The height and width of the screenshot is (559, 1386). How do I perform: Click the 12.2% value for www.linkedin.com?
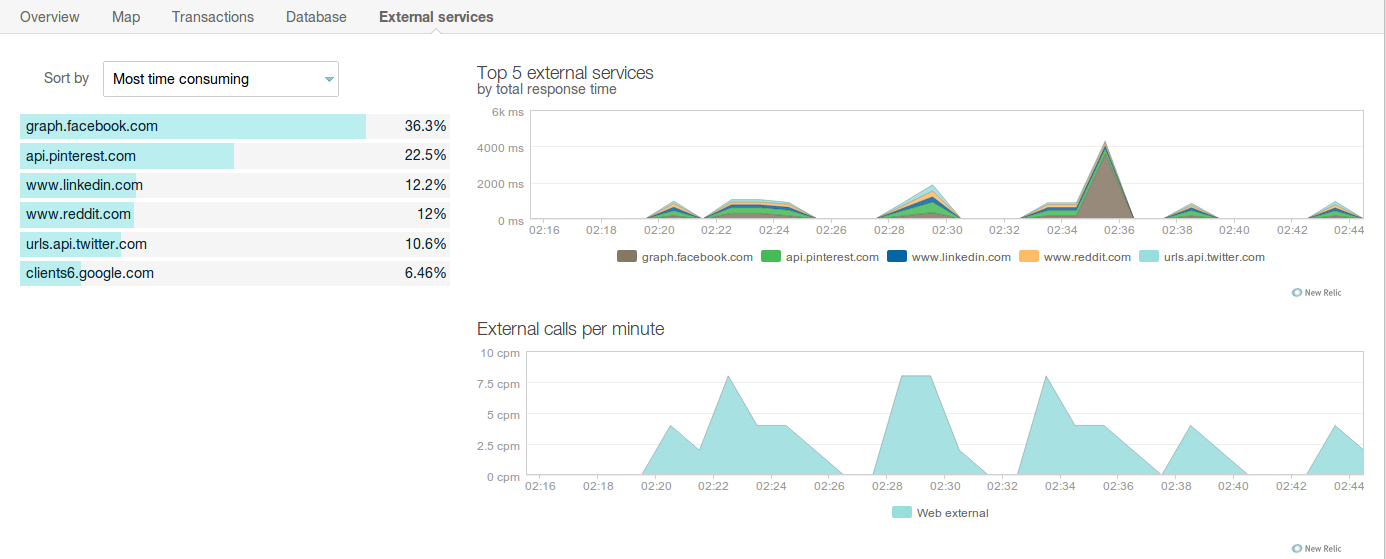click(425, 185)
